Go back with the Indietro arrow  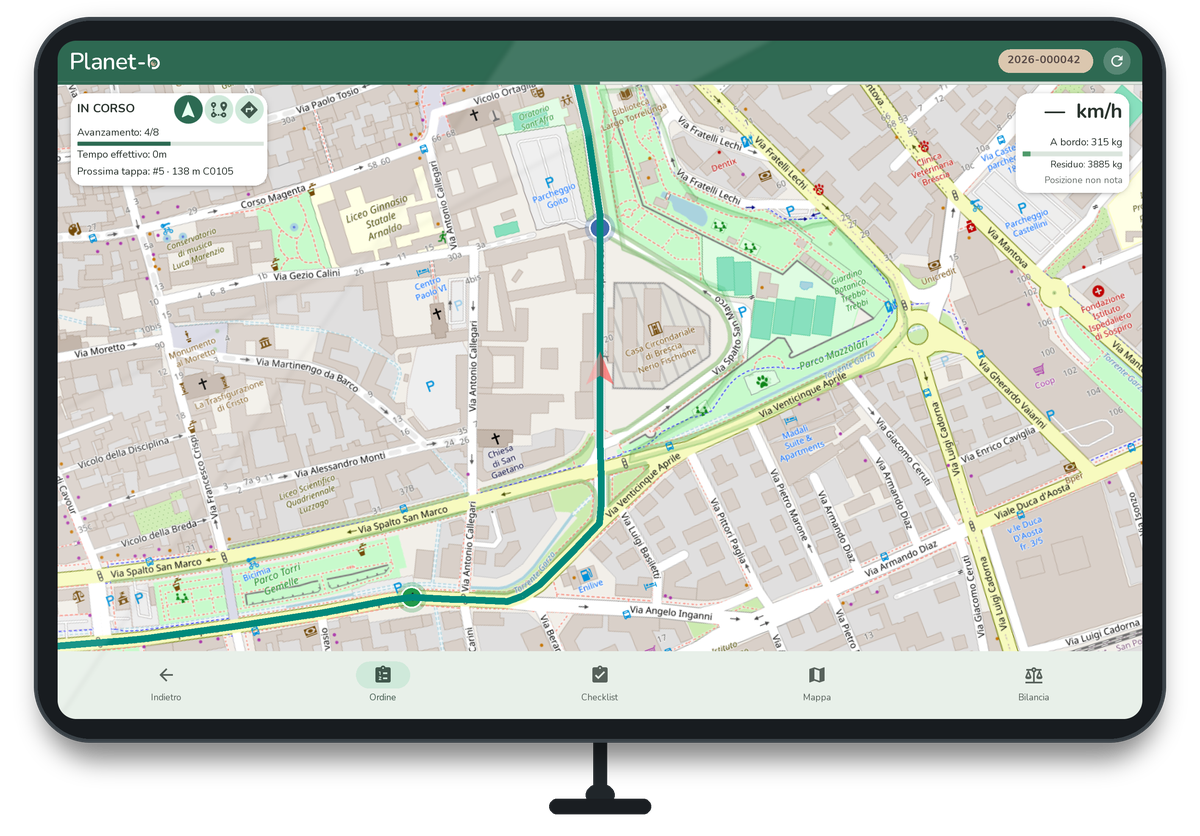pyautogui.click(x=166, y=684)
